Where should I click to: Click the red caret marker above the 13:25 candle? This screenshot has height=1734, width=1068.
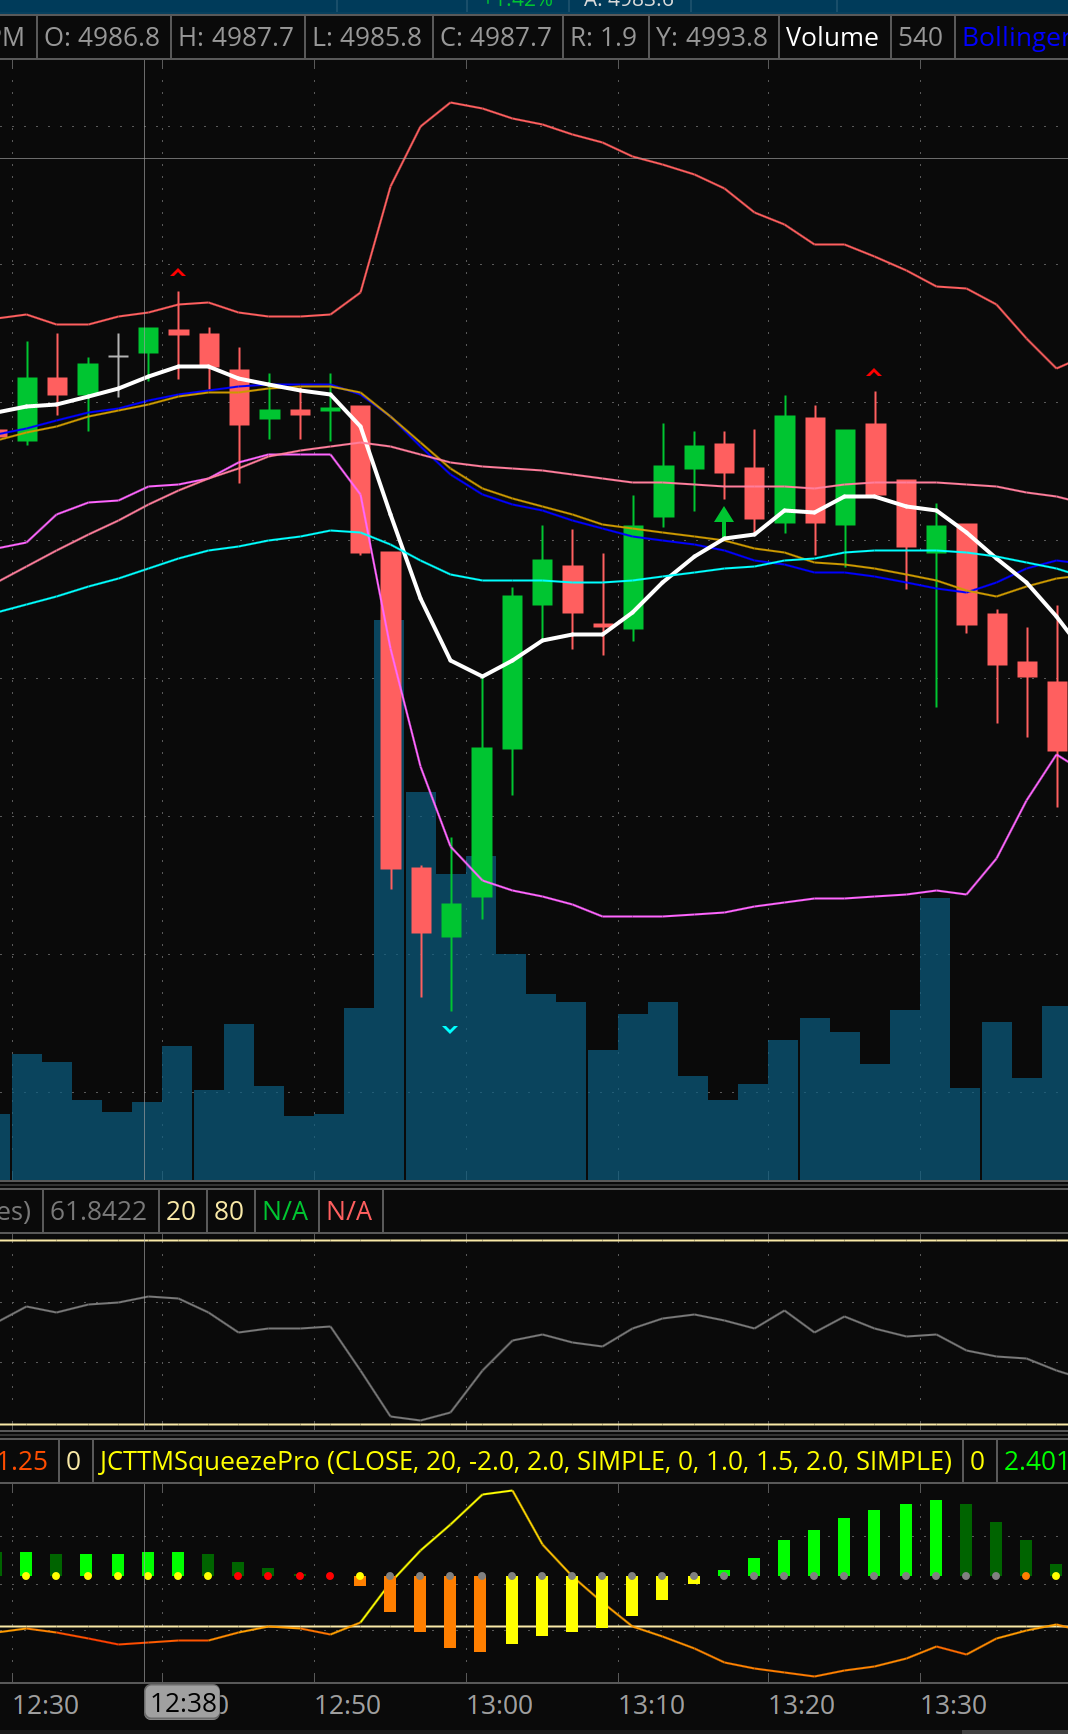pos(874,373)
